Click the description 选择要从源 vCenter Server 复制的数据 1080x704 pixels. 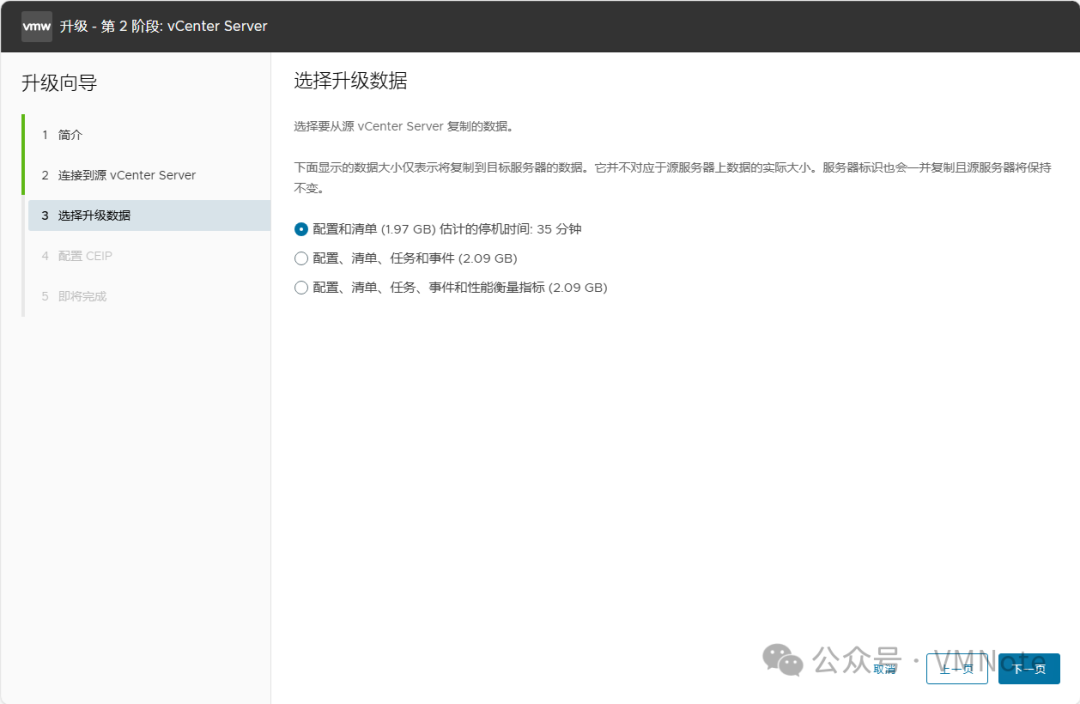pyautogui.click(x=404, y=126)
